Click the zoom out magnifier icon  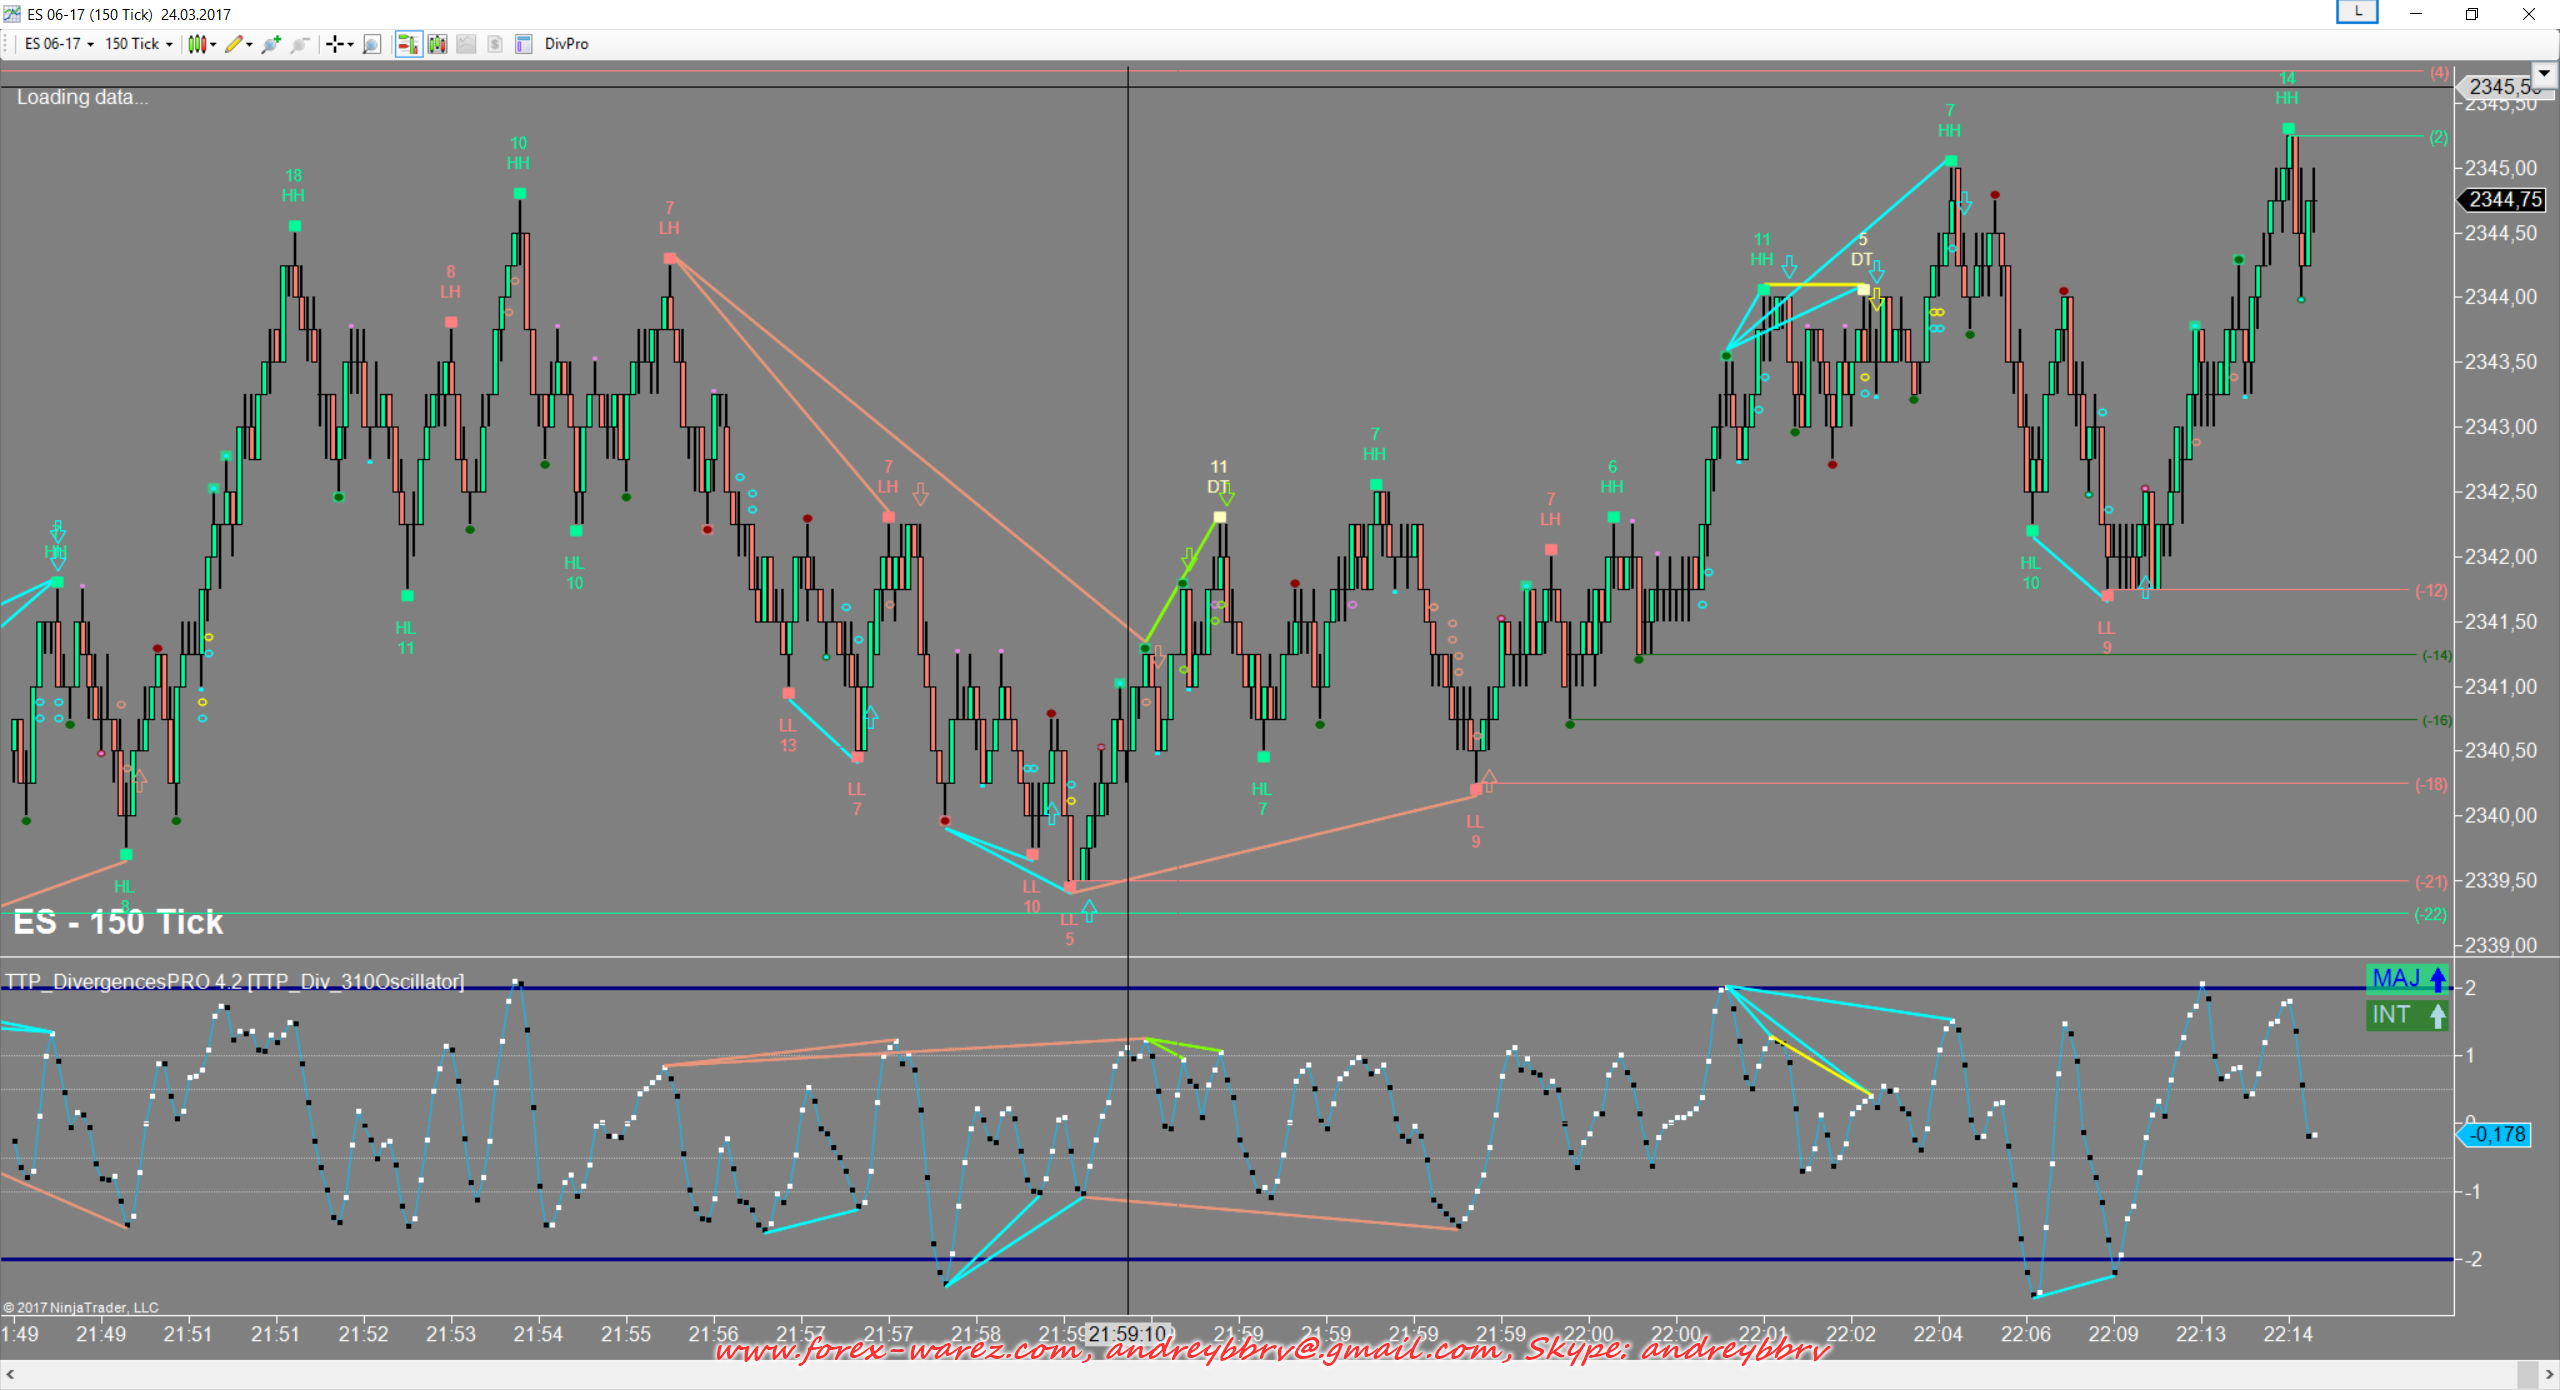tap(299, 44)
